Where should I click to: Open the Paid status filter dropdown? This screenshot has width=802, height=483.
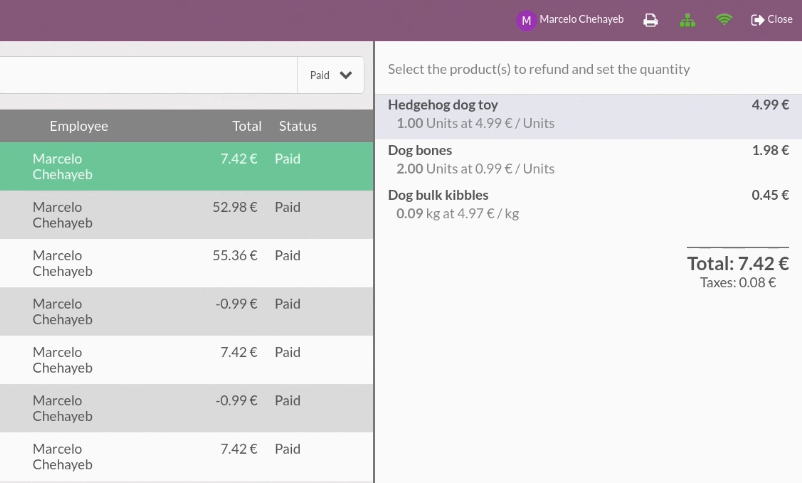coord(330,75)
